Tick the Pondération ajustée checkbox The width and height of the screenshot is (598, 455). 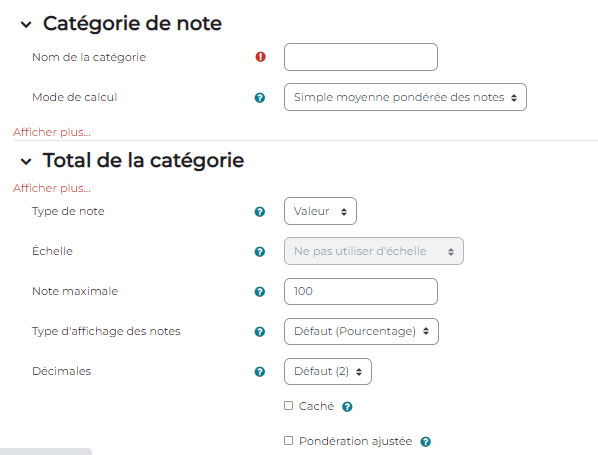(289, 441)
